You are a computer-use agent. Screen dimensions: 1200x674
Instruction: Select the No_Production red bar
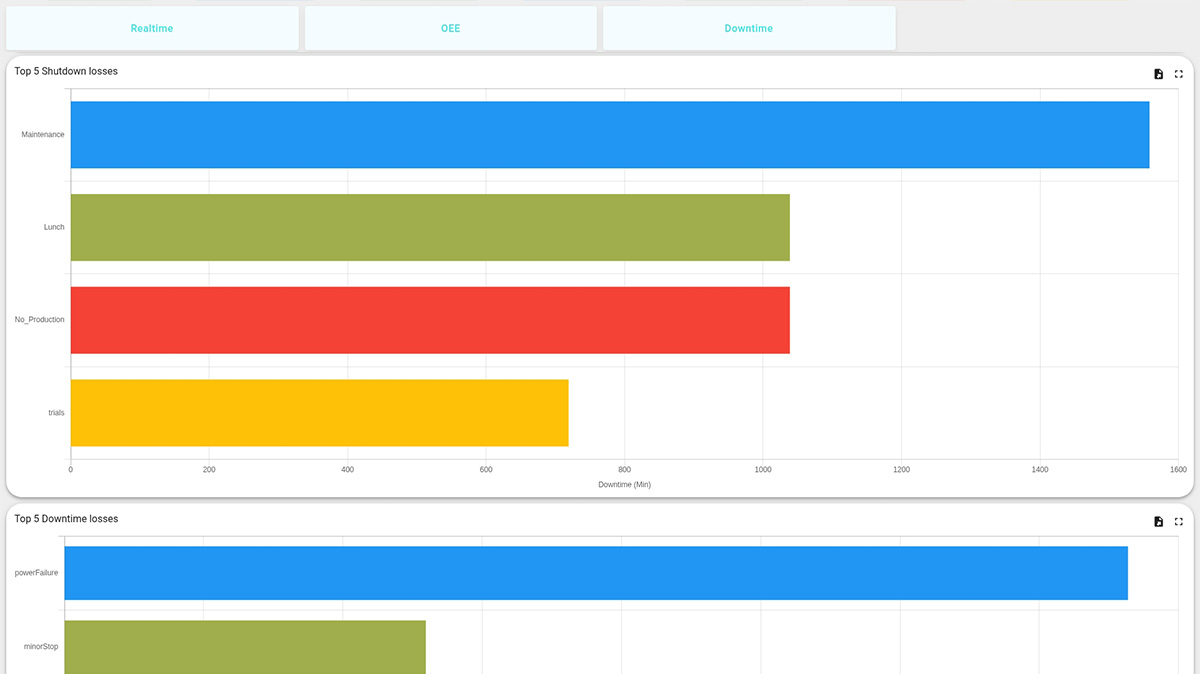tap(430, 320)
